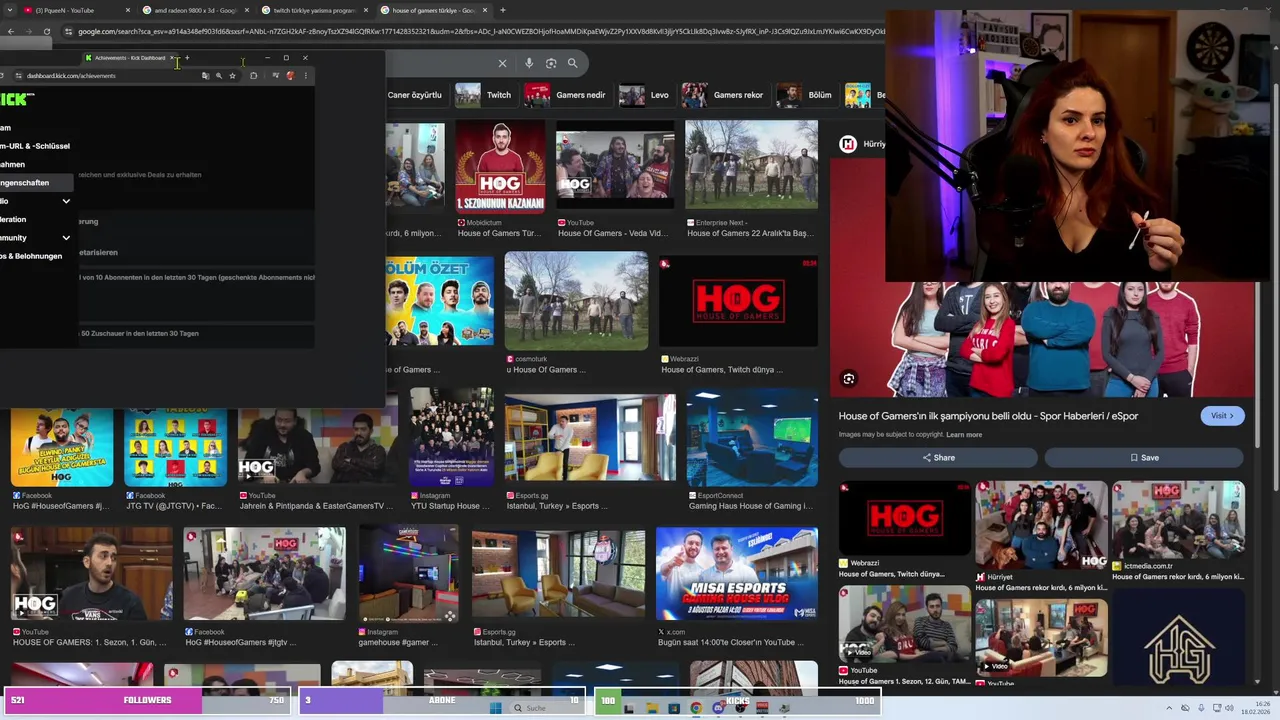Open the three-dot Chrome menu in Kick window
This screenshot has height=720, width=1280.
(305, 76)
